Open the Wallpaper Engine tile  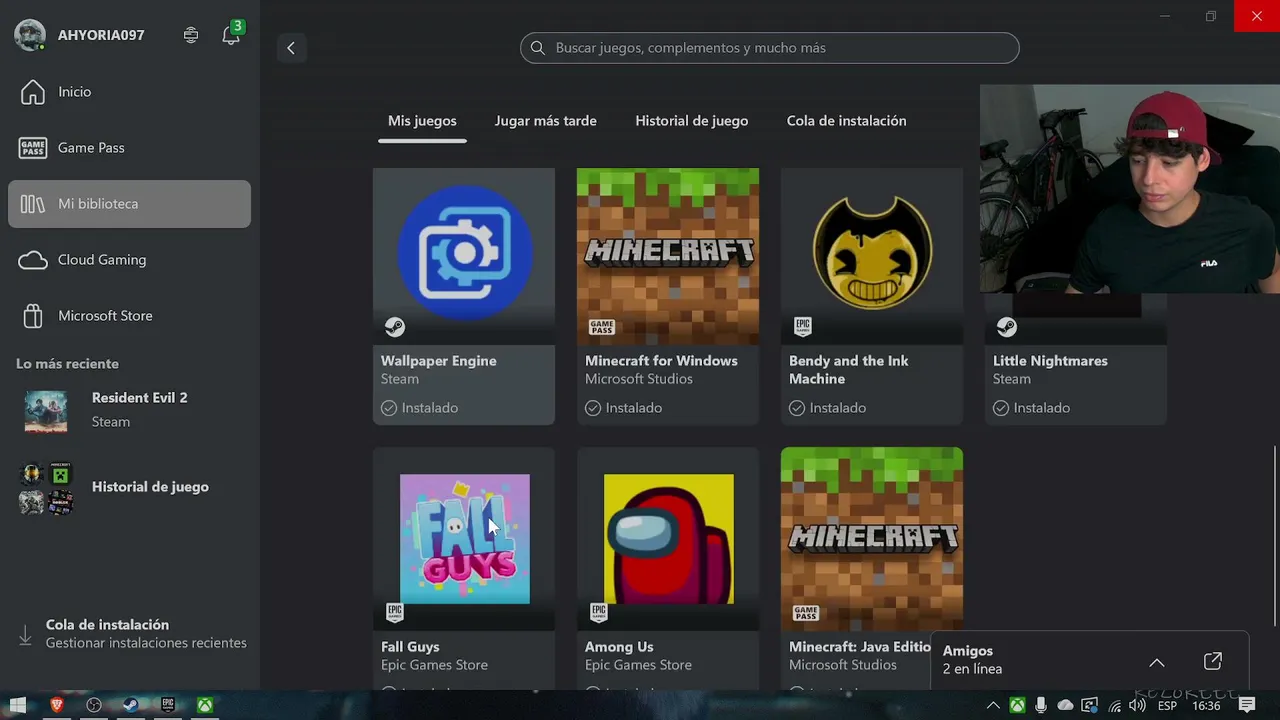click(x=464, y=296)
